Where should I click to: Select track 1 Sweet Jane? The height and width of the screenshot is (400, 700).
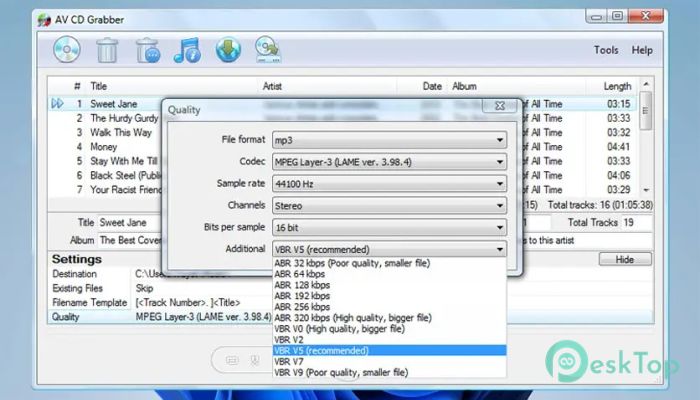[x=113, y=104]
